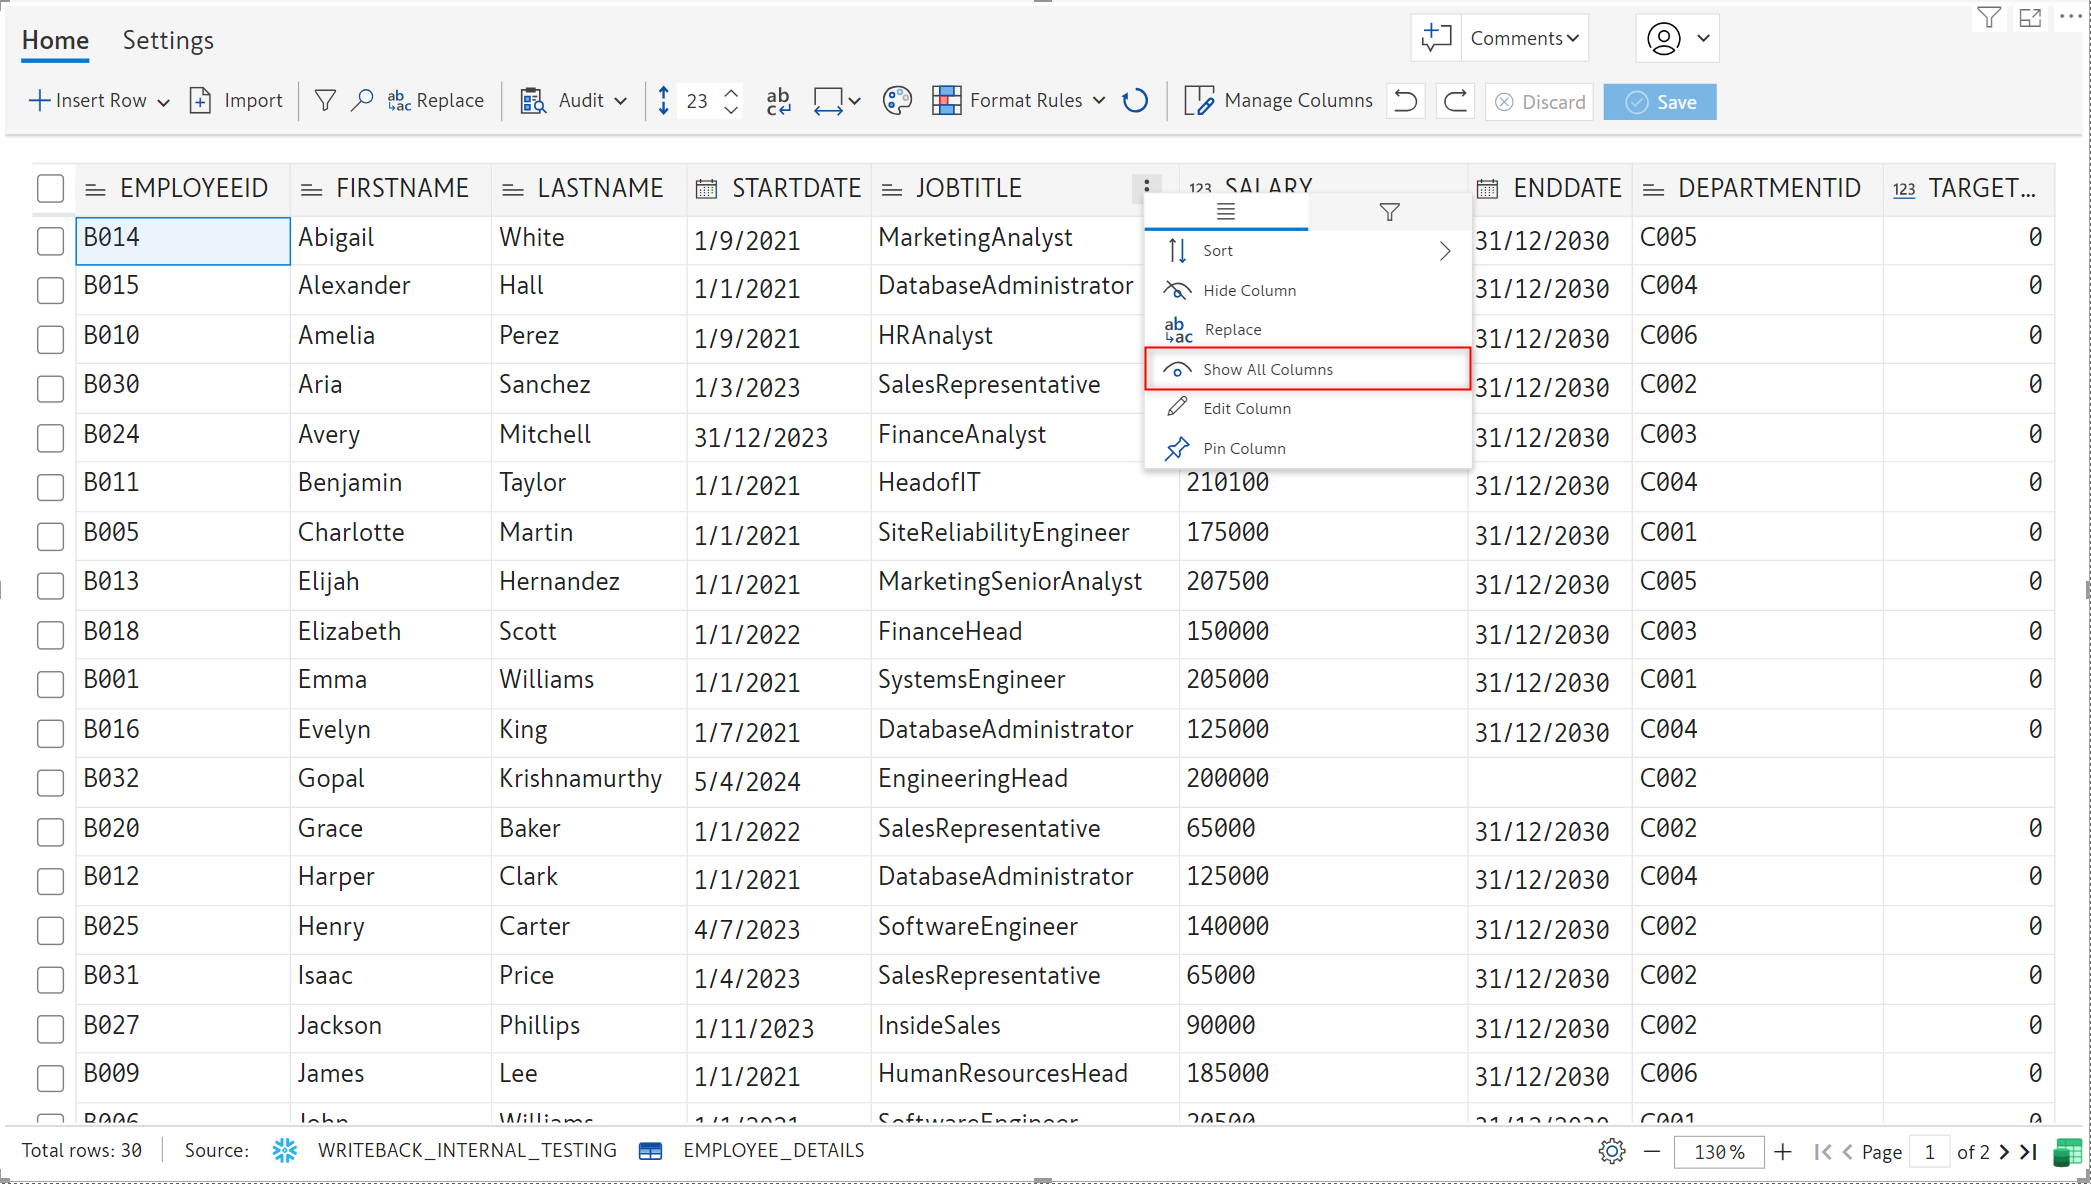
Task: Check the row checkbox for B014
Action: click(50, 241)
